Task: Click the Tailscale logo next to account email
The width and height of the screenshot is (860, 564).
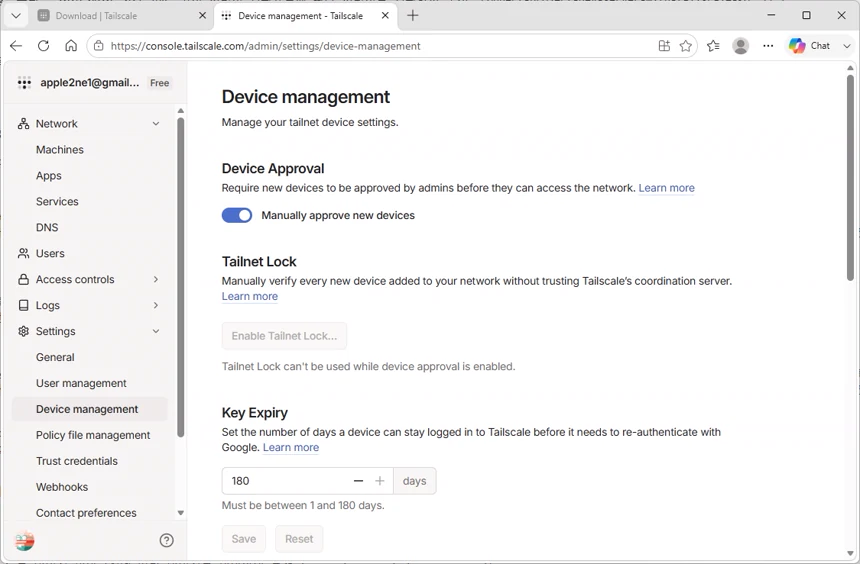Action: [x=24, y=83]
